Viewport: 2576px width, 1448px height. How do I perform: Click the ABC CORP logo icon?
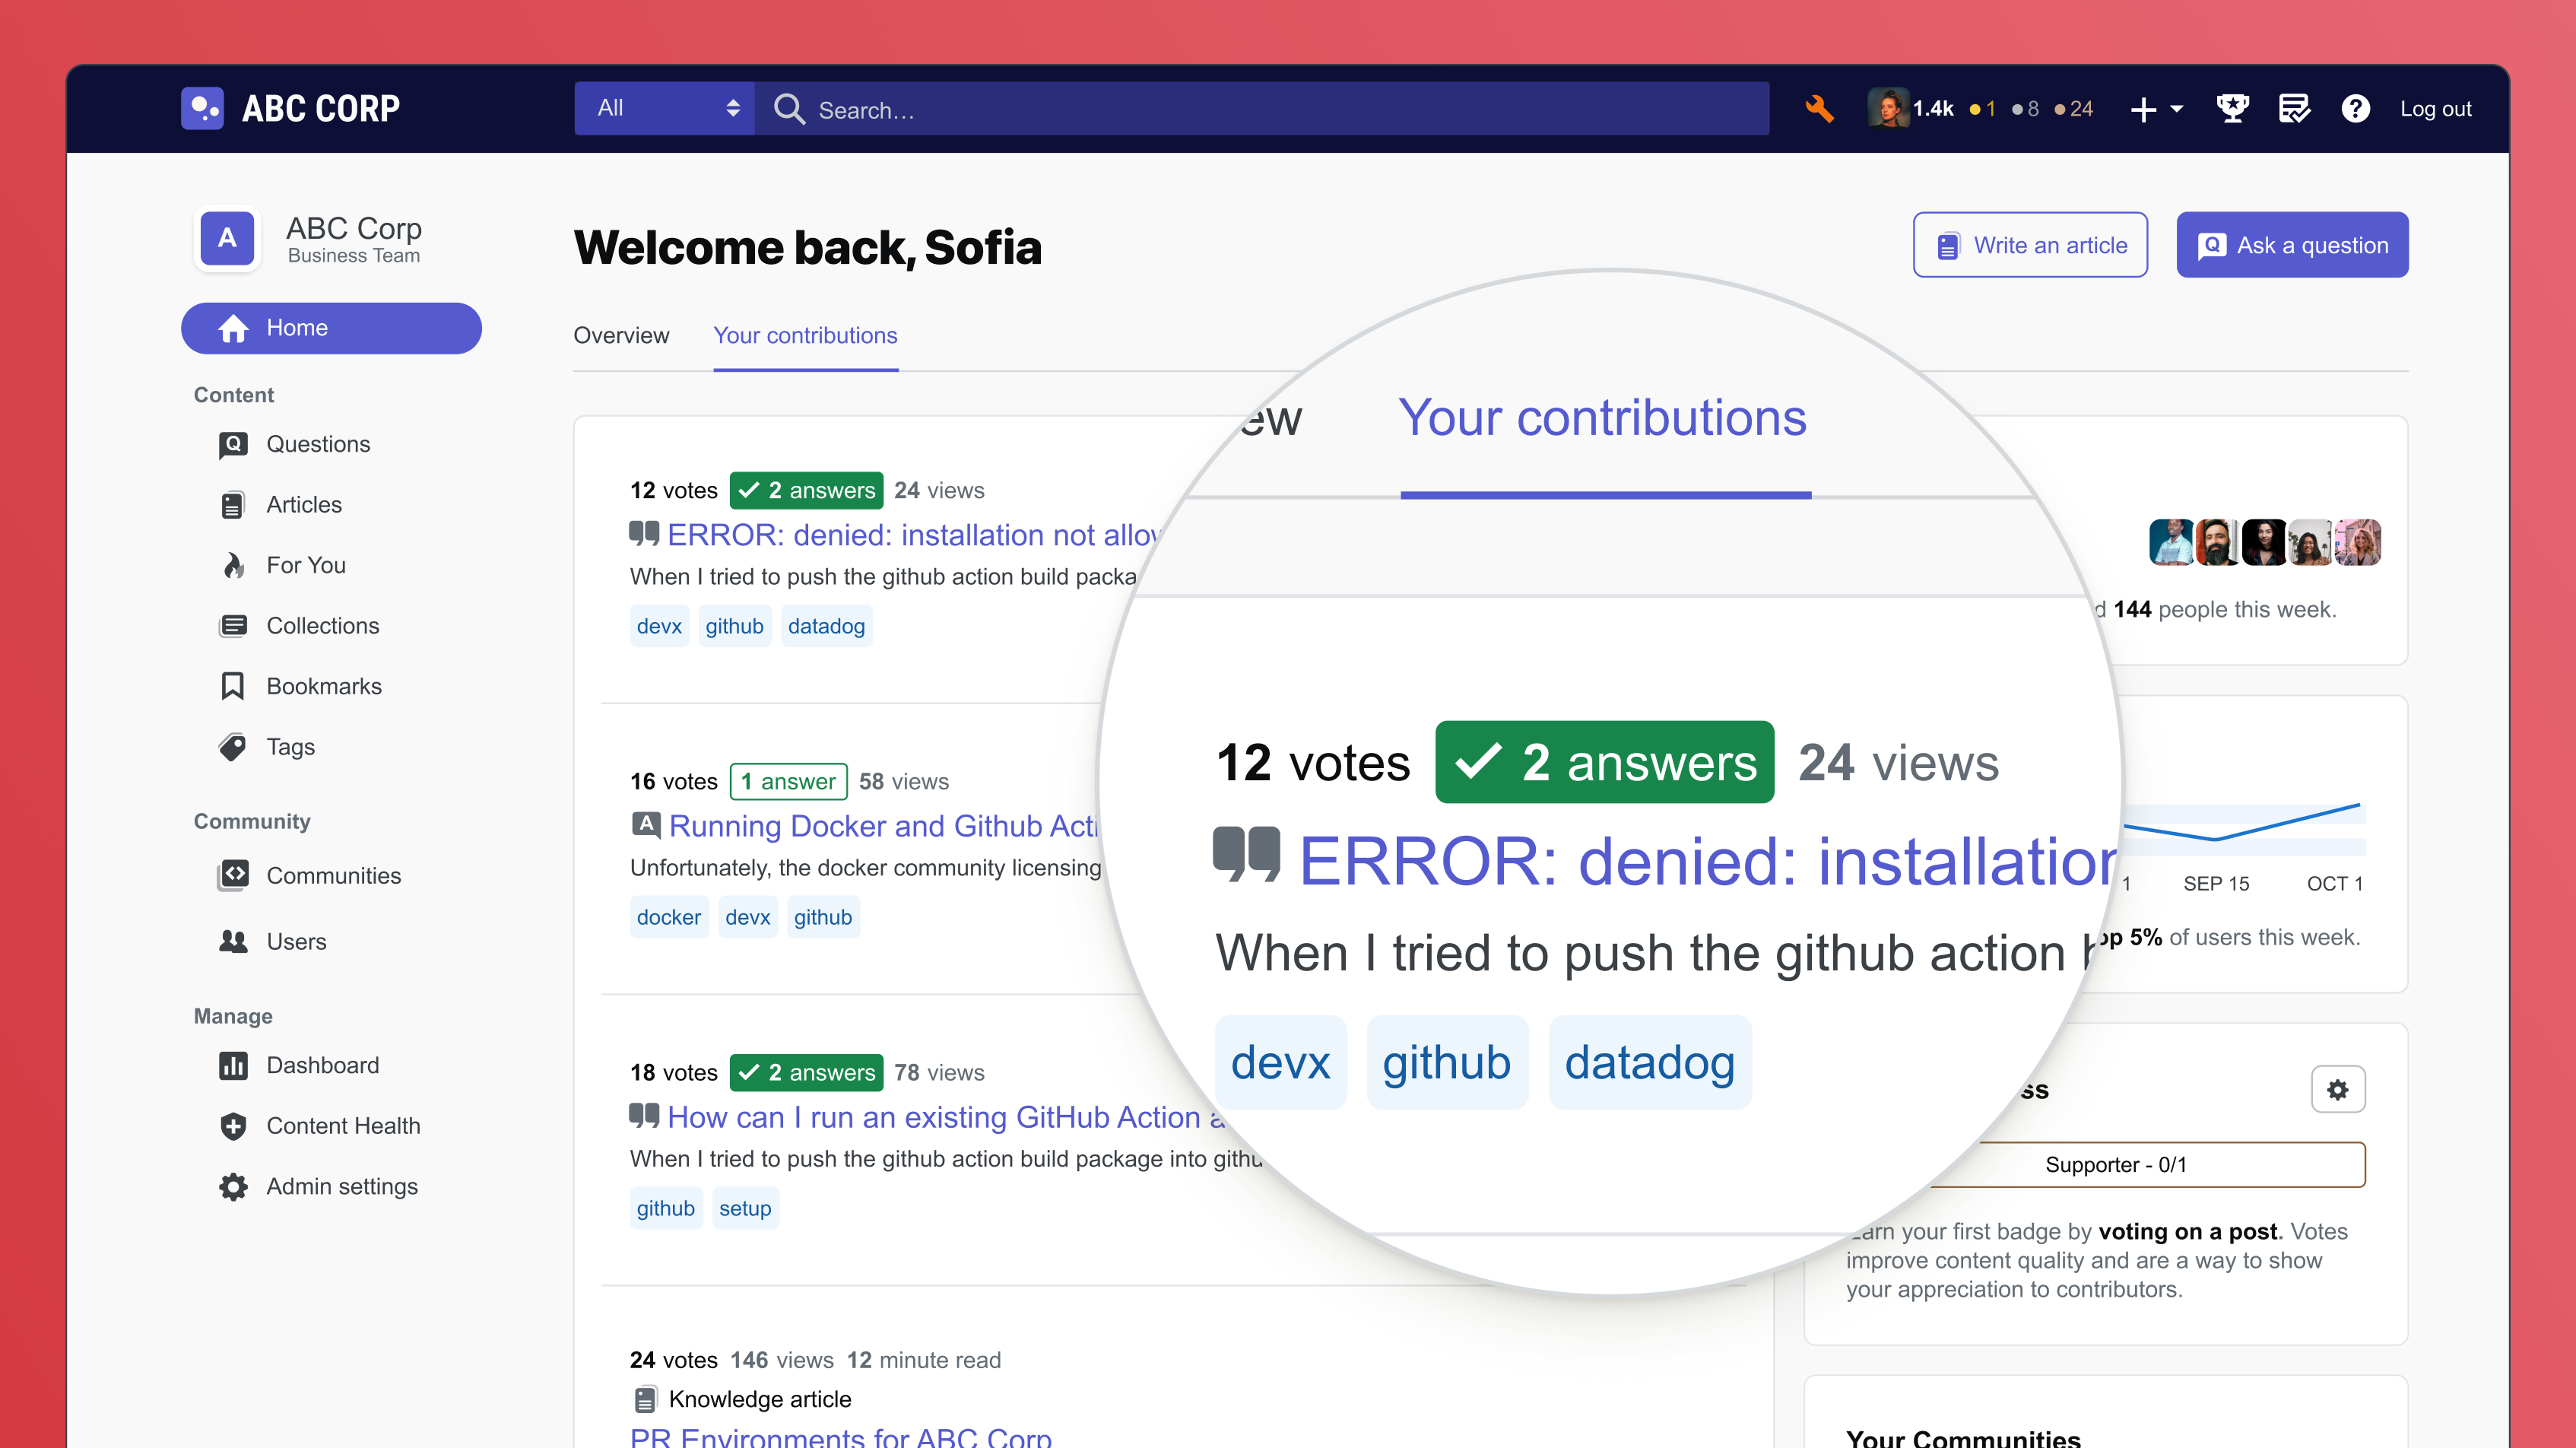point(202,108)
